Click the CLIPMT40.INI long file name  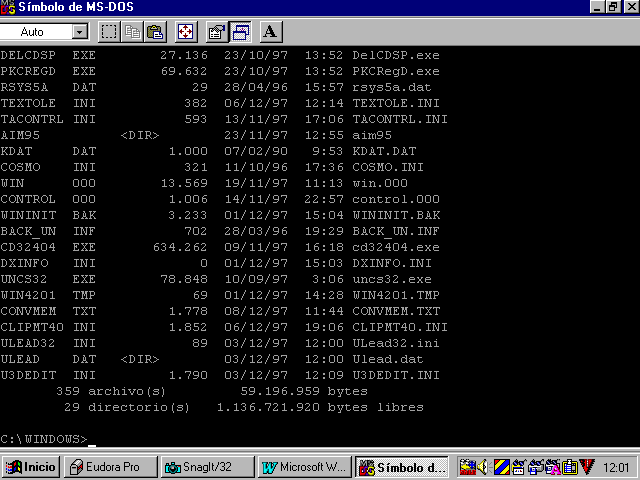pyautogui.click(x=400, y=327)
